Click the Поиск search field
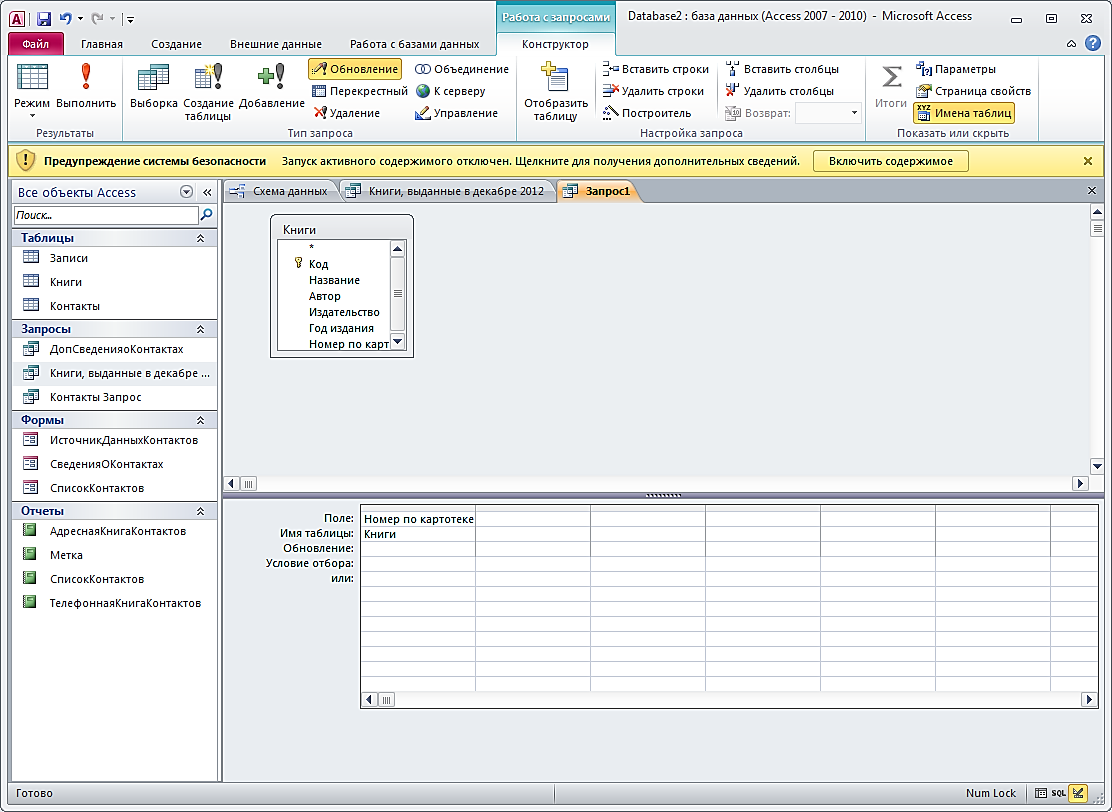1112x812 pixels. pyautogui.click(x=106, y=215)
